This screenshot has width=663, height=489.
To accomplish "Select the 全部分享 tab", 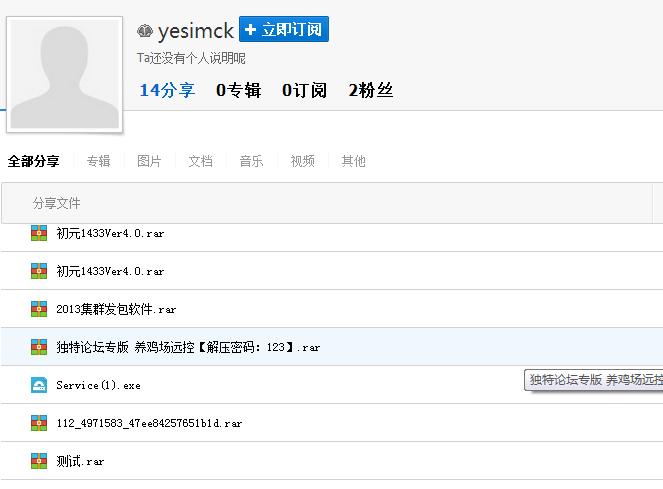I will 33,161.
